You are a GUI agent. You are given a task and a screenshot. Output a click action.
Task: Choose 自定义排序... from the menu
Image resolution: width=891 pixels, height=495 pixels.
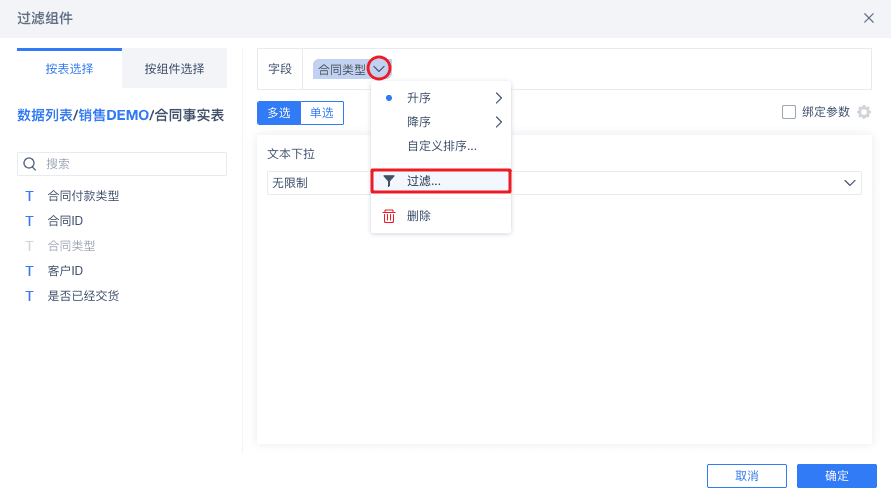(x=441, y=146)
